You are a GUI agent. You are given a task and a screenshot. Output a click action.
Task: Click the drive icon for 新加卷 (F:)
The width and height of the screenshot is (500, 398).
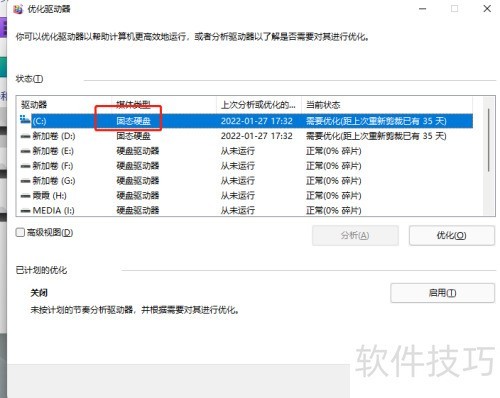[25, 166]
